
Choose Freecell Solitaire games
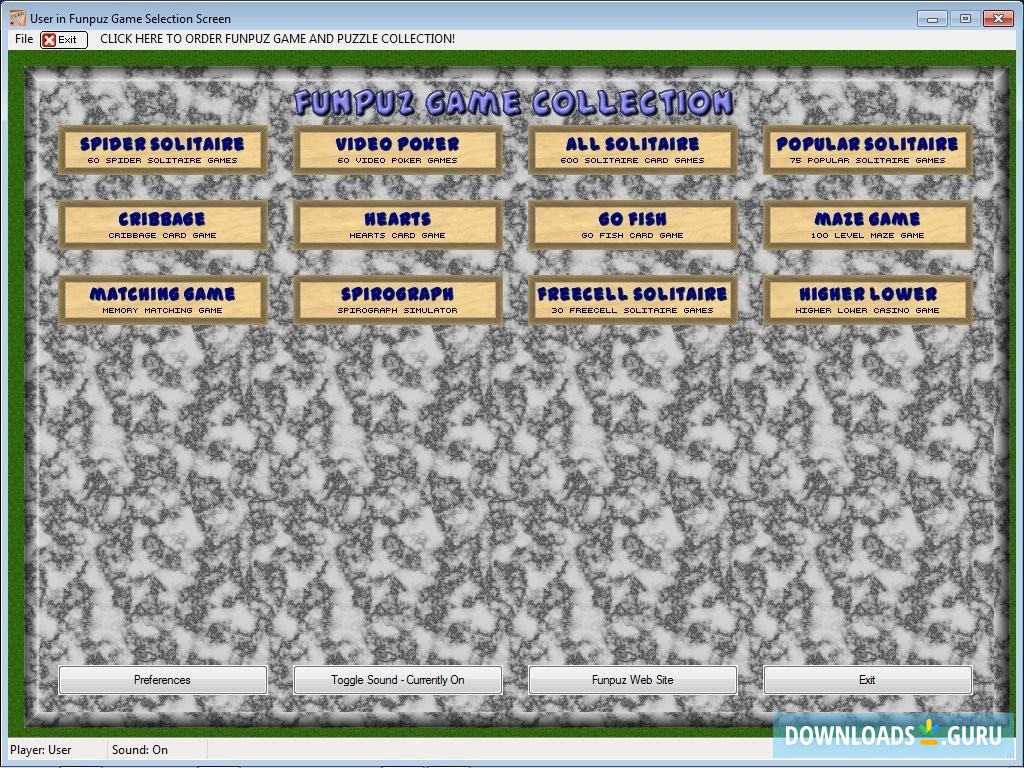pyautogui.click(x=633, y=301)
